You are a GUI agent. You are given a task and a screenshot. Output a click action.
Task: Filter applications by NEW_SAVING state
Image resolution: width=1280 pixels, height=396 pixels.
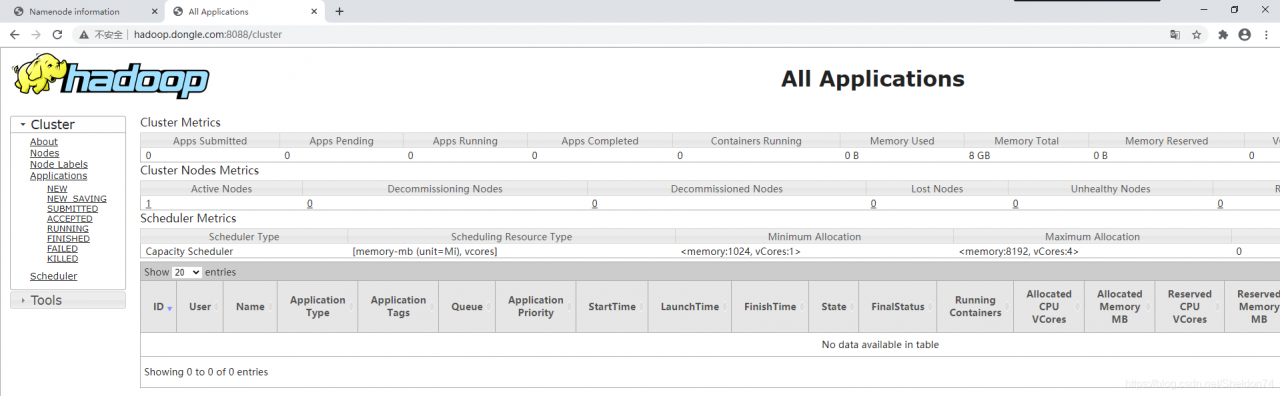pos(77,198)
